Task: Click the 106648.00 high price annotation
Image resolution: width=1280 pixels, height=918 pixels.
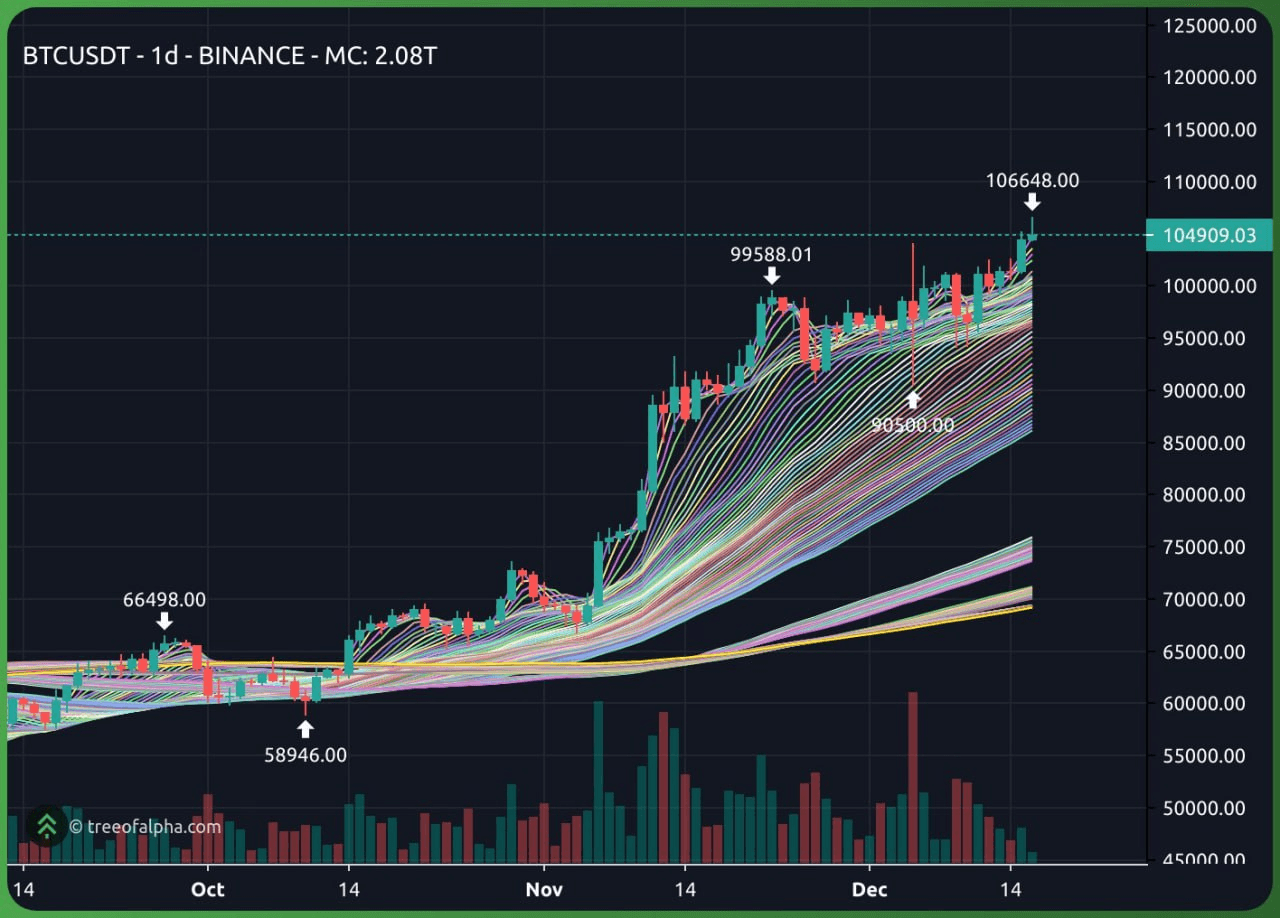Action: click(x=1032, y=181)
